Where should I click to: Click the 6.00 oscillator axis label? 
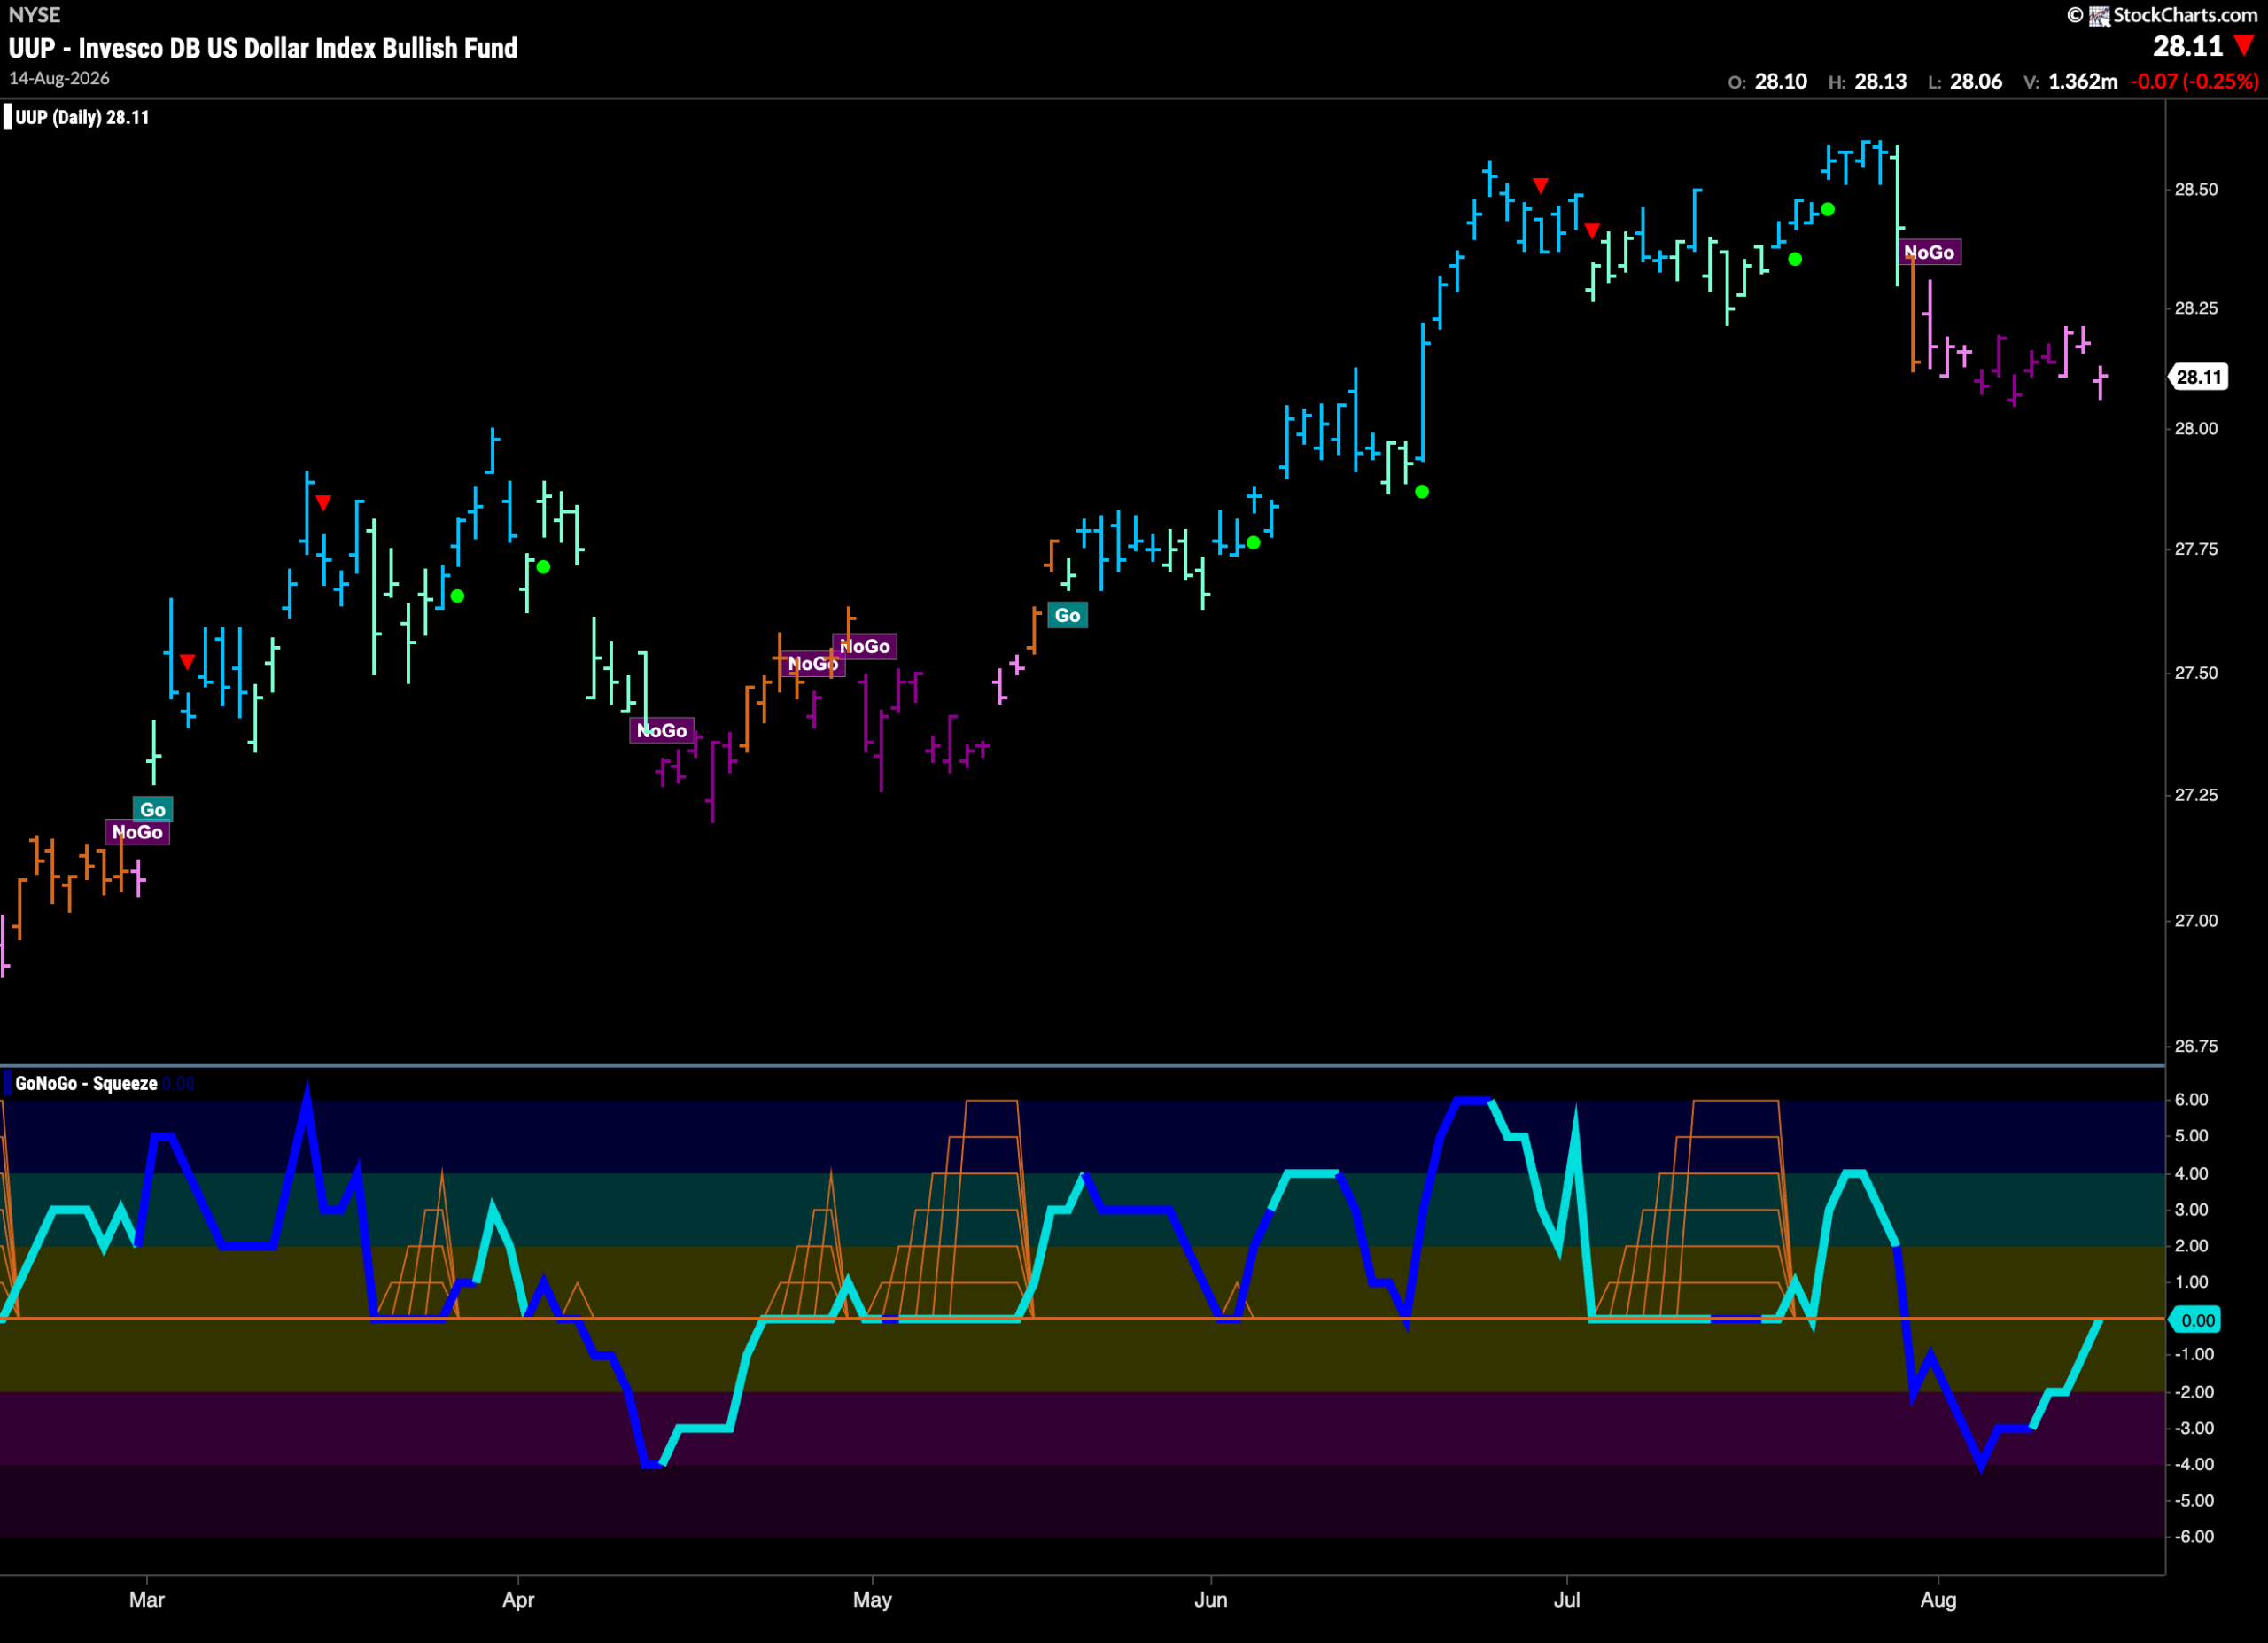pyautogui.click(x=2191, y=1099)
